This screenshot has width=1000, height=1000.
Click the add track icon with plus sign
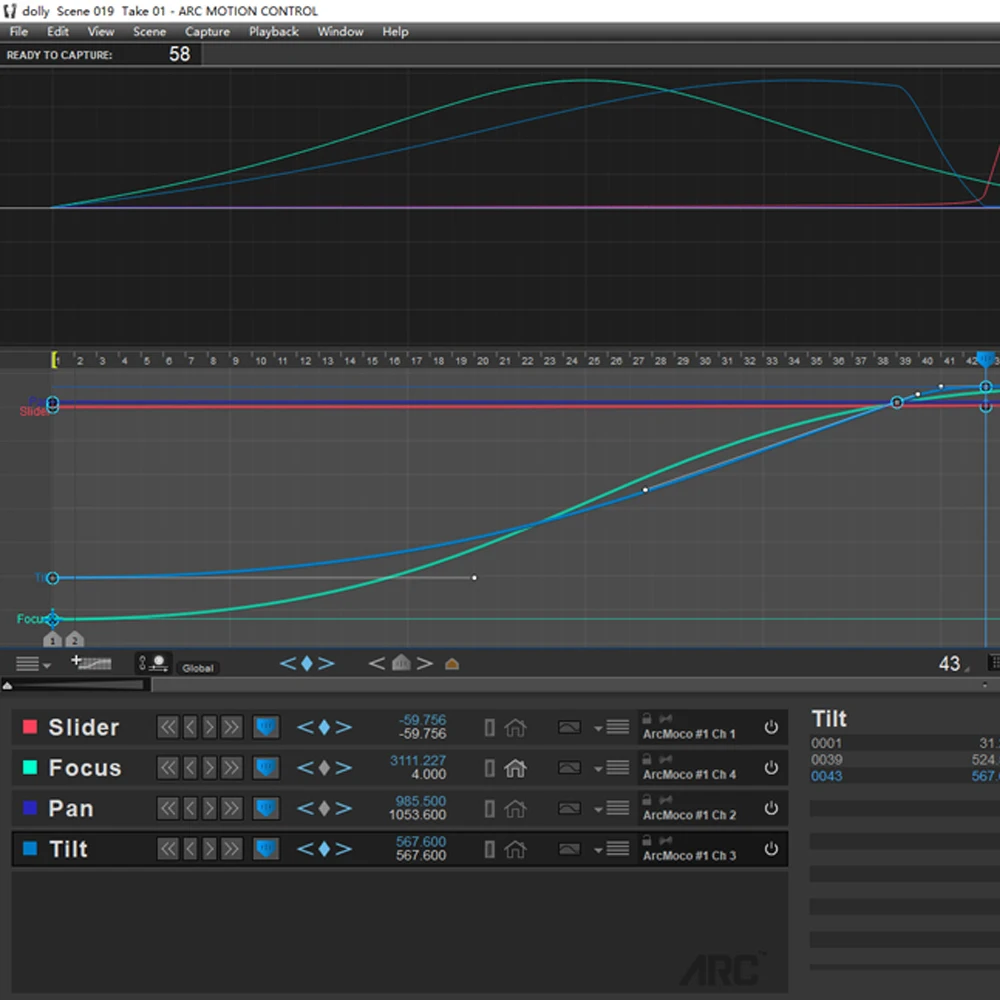(x=91, y=663)
